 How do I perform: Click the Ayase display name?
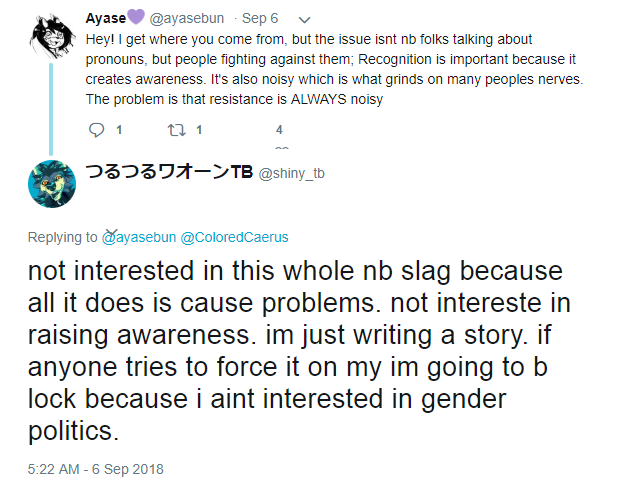[x=106, y=18]
